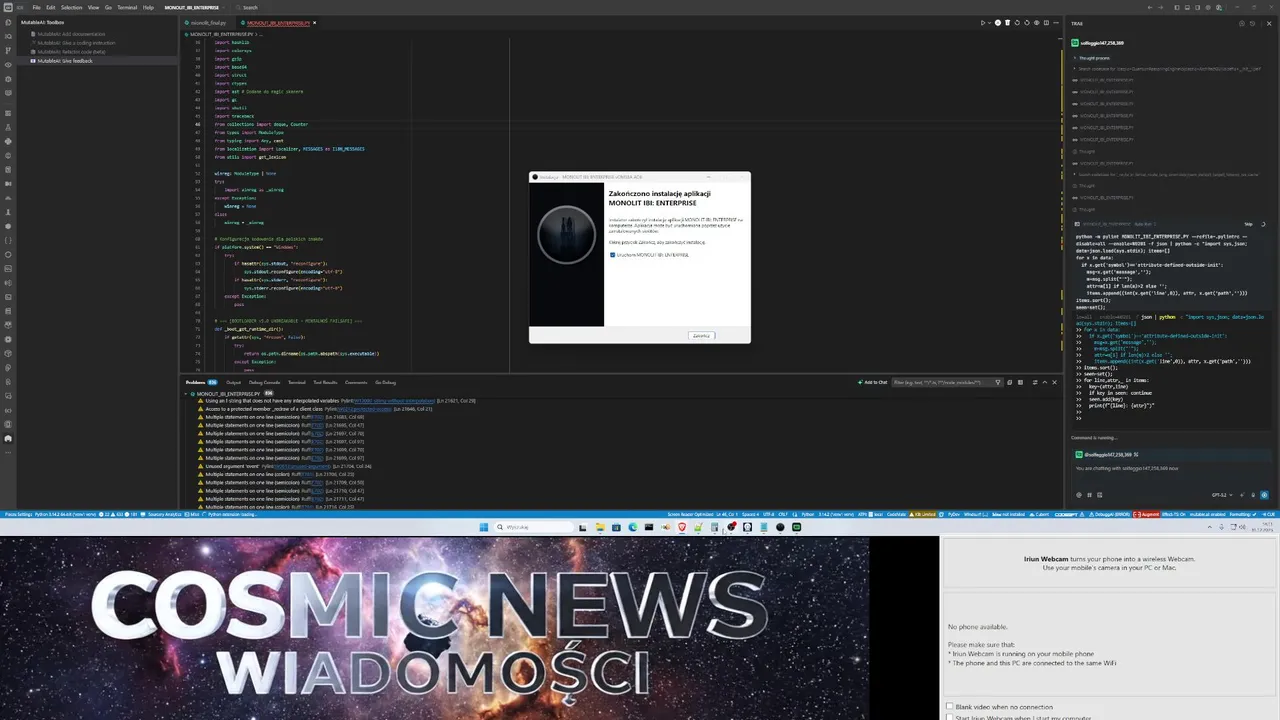Click split editor icon in editor toolbar

[1045, 22]
